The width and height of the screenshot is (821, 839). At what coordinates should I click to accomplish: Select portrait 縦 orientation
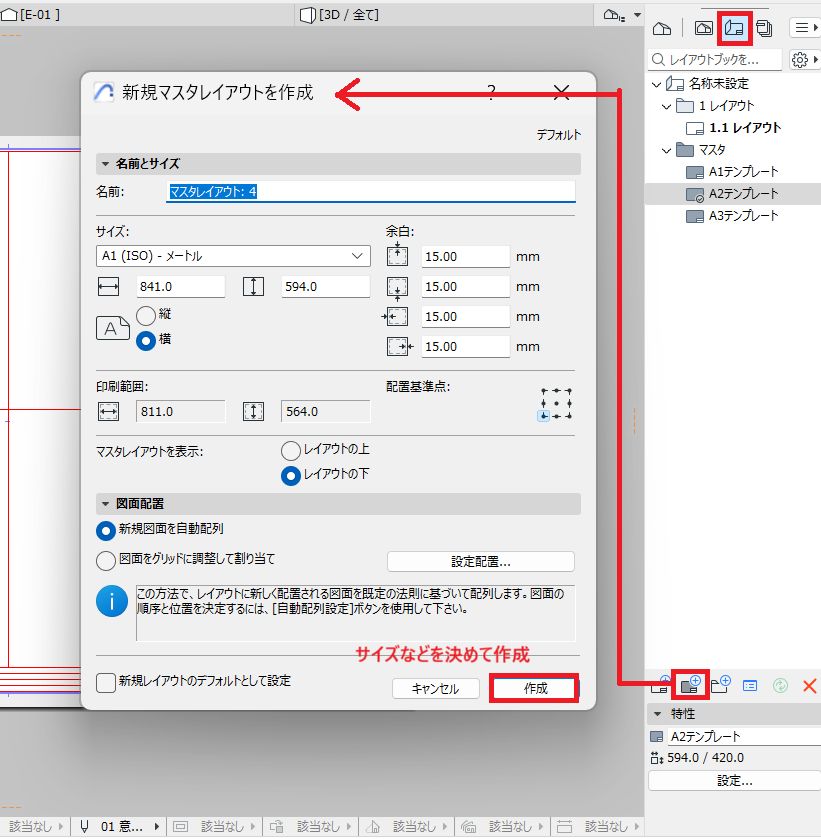[x=146, y=316]
